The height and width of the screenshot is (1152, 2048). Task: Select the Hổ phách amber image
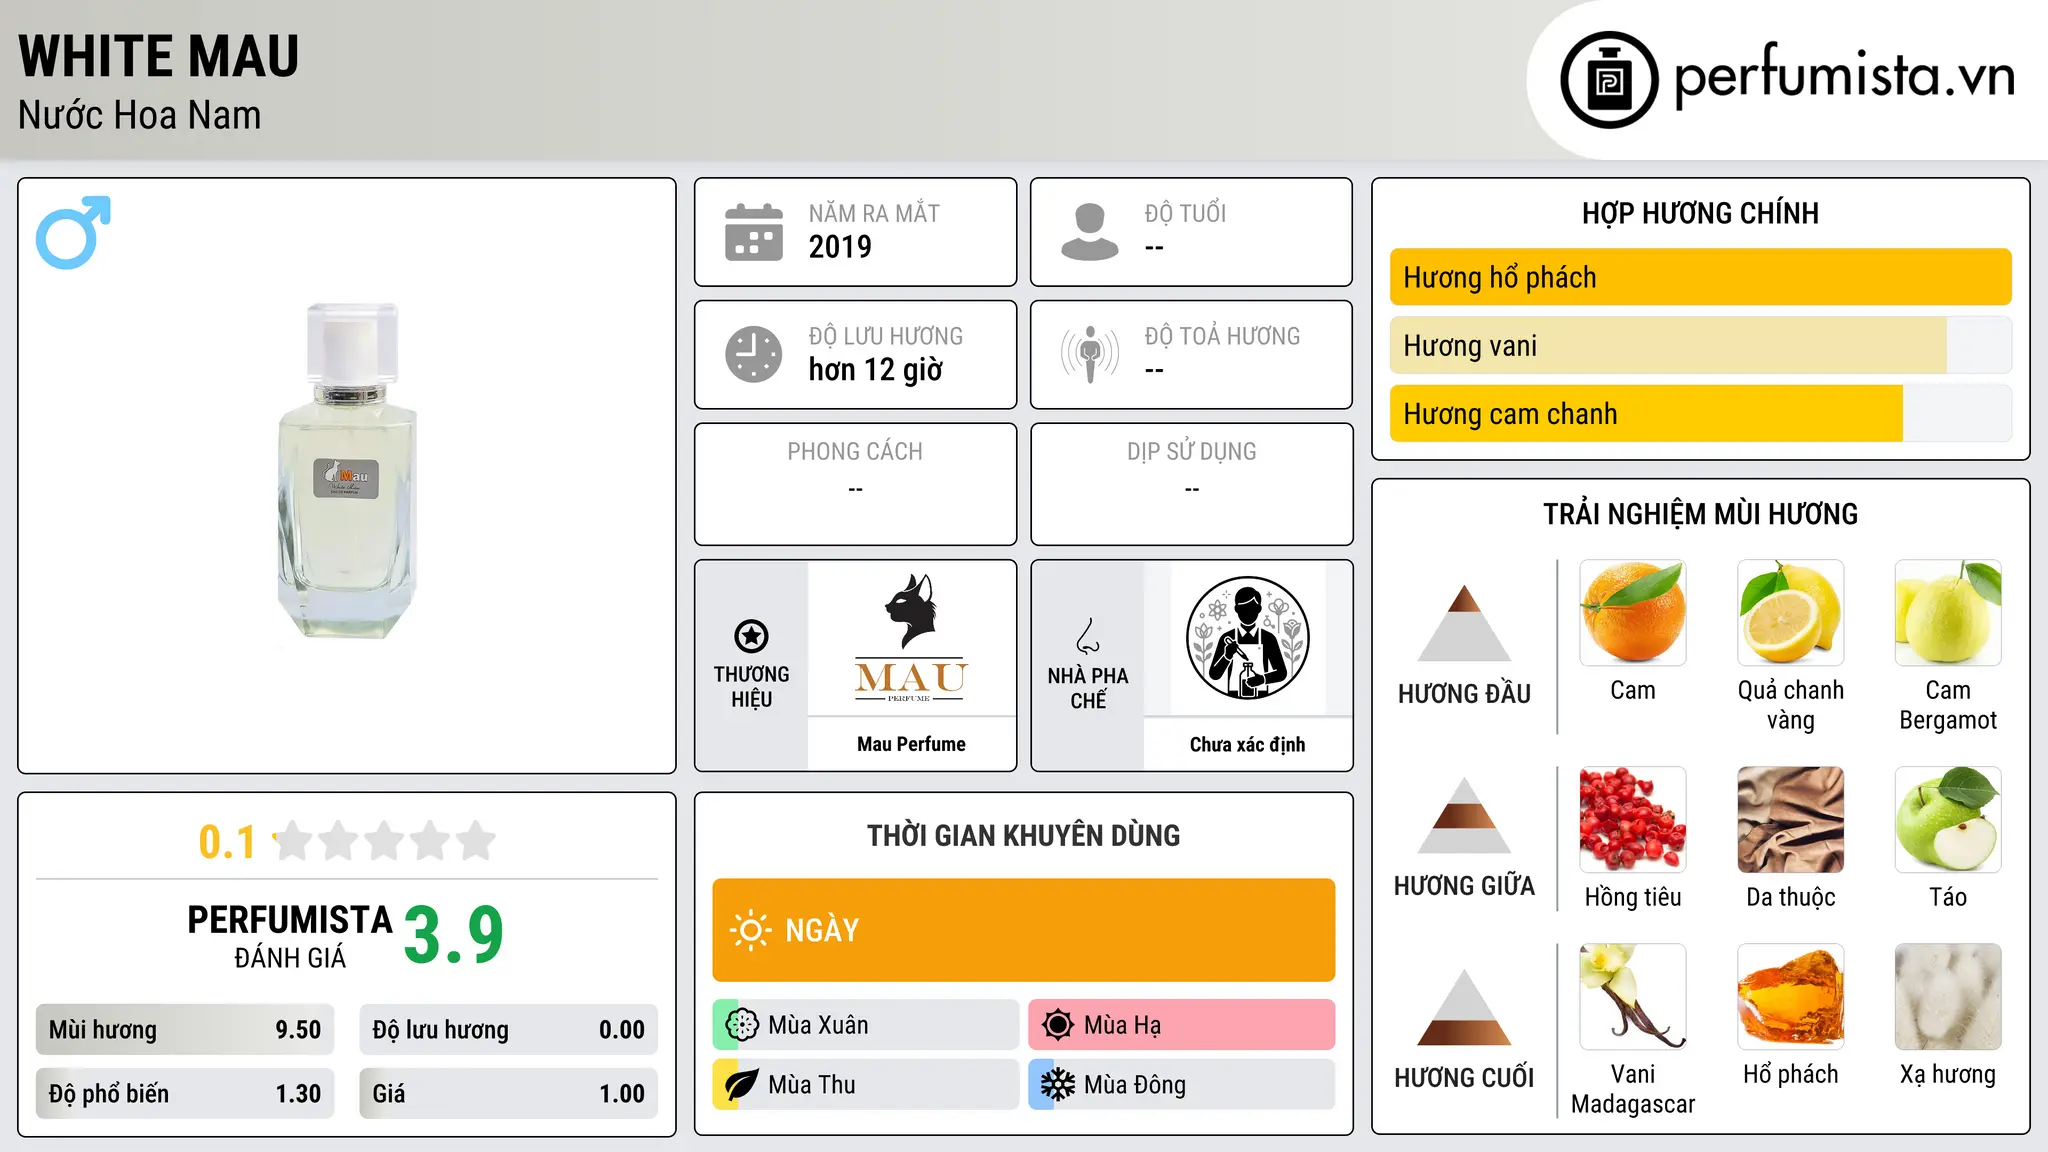click(x=1790, y=997)
